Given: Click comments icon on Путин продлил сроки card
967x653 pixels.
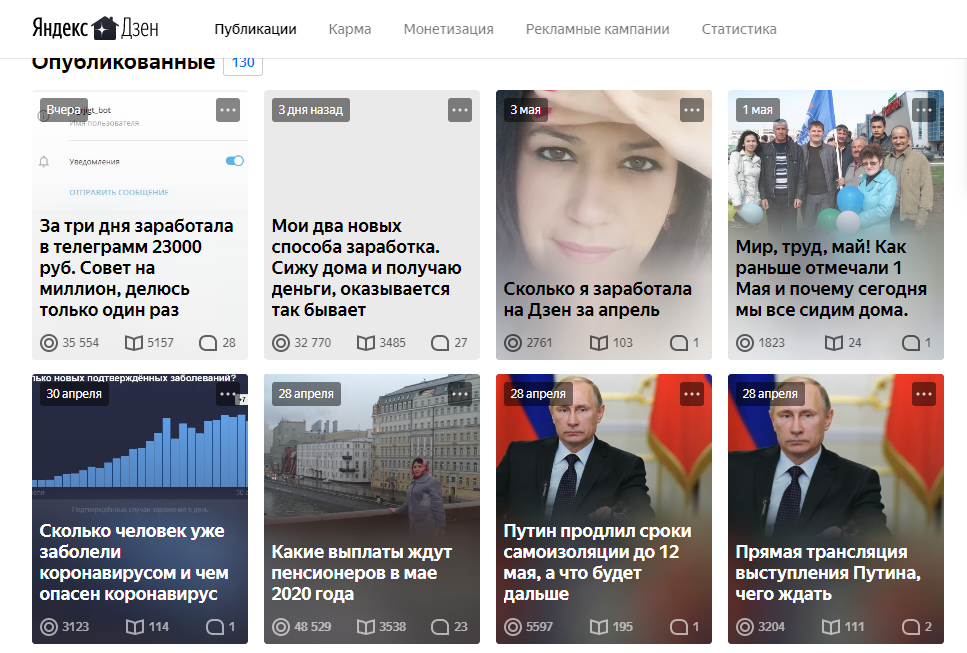Looking at the screenshot, I should pos(679,627).
